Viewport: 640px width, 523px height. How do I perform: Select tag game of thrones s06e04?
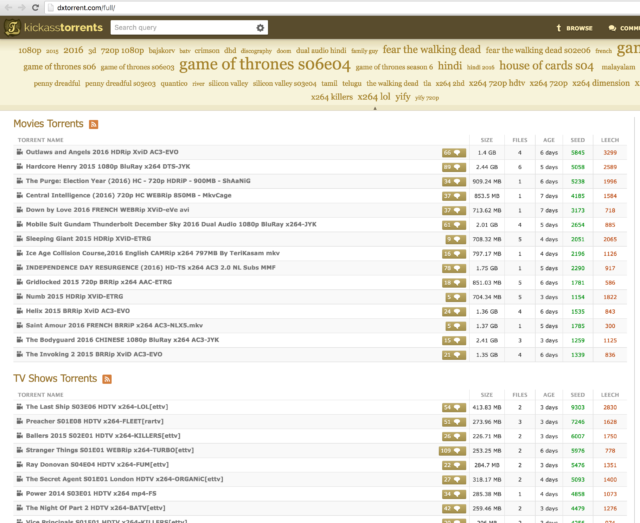click(264, 64)
